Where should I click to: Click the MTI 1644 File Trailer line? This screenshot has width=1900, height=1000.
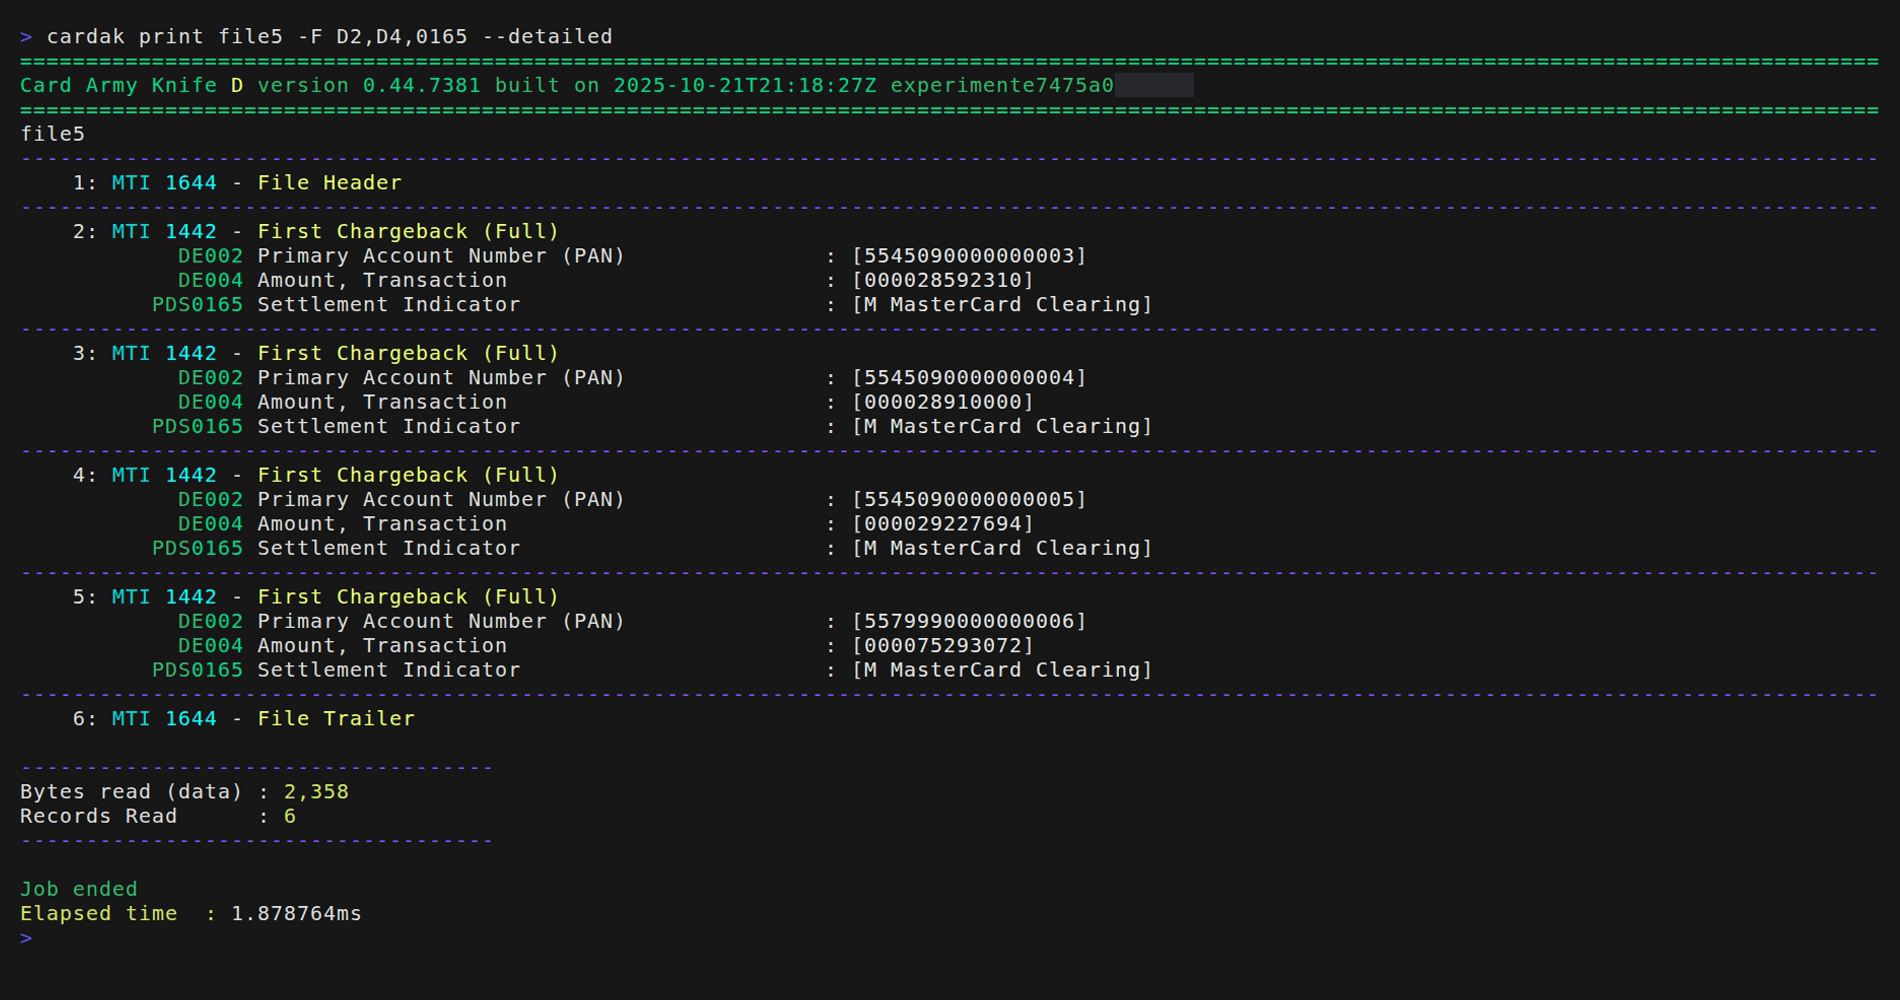tap(260, 718)
